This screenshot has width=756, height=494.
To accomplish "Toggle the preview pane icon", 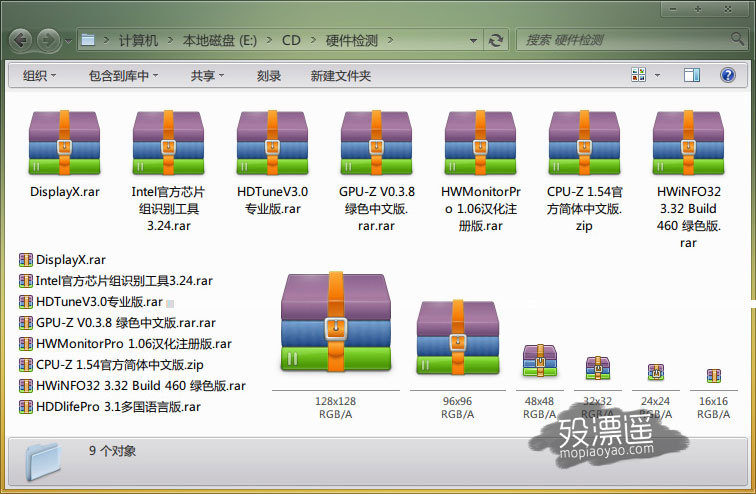I will click(691, 75).
